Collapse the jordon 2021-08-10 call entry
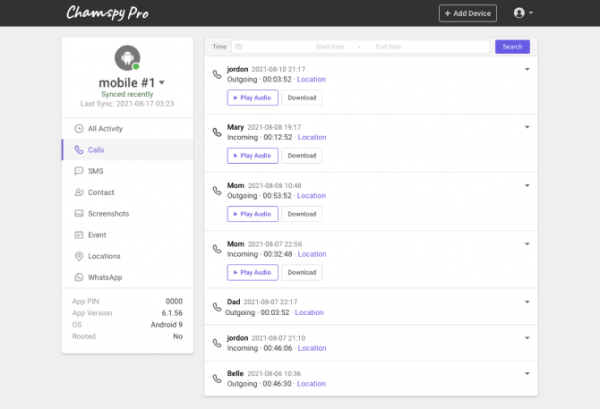600x409 pixels. (x=527, y=69)
